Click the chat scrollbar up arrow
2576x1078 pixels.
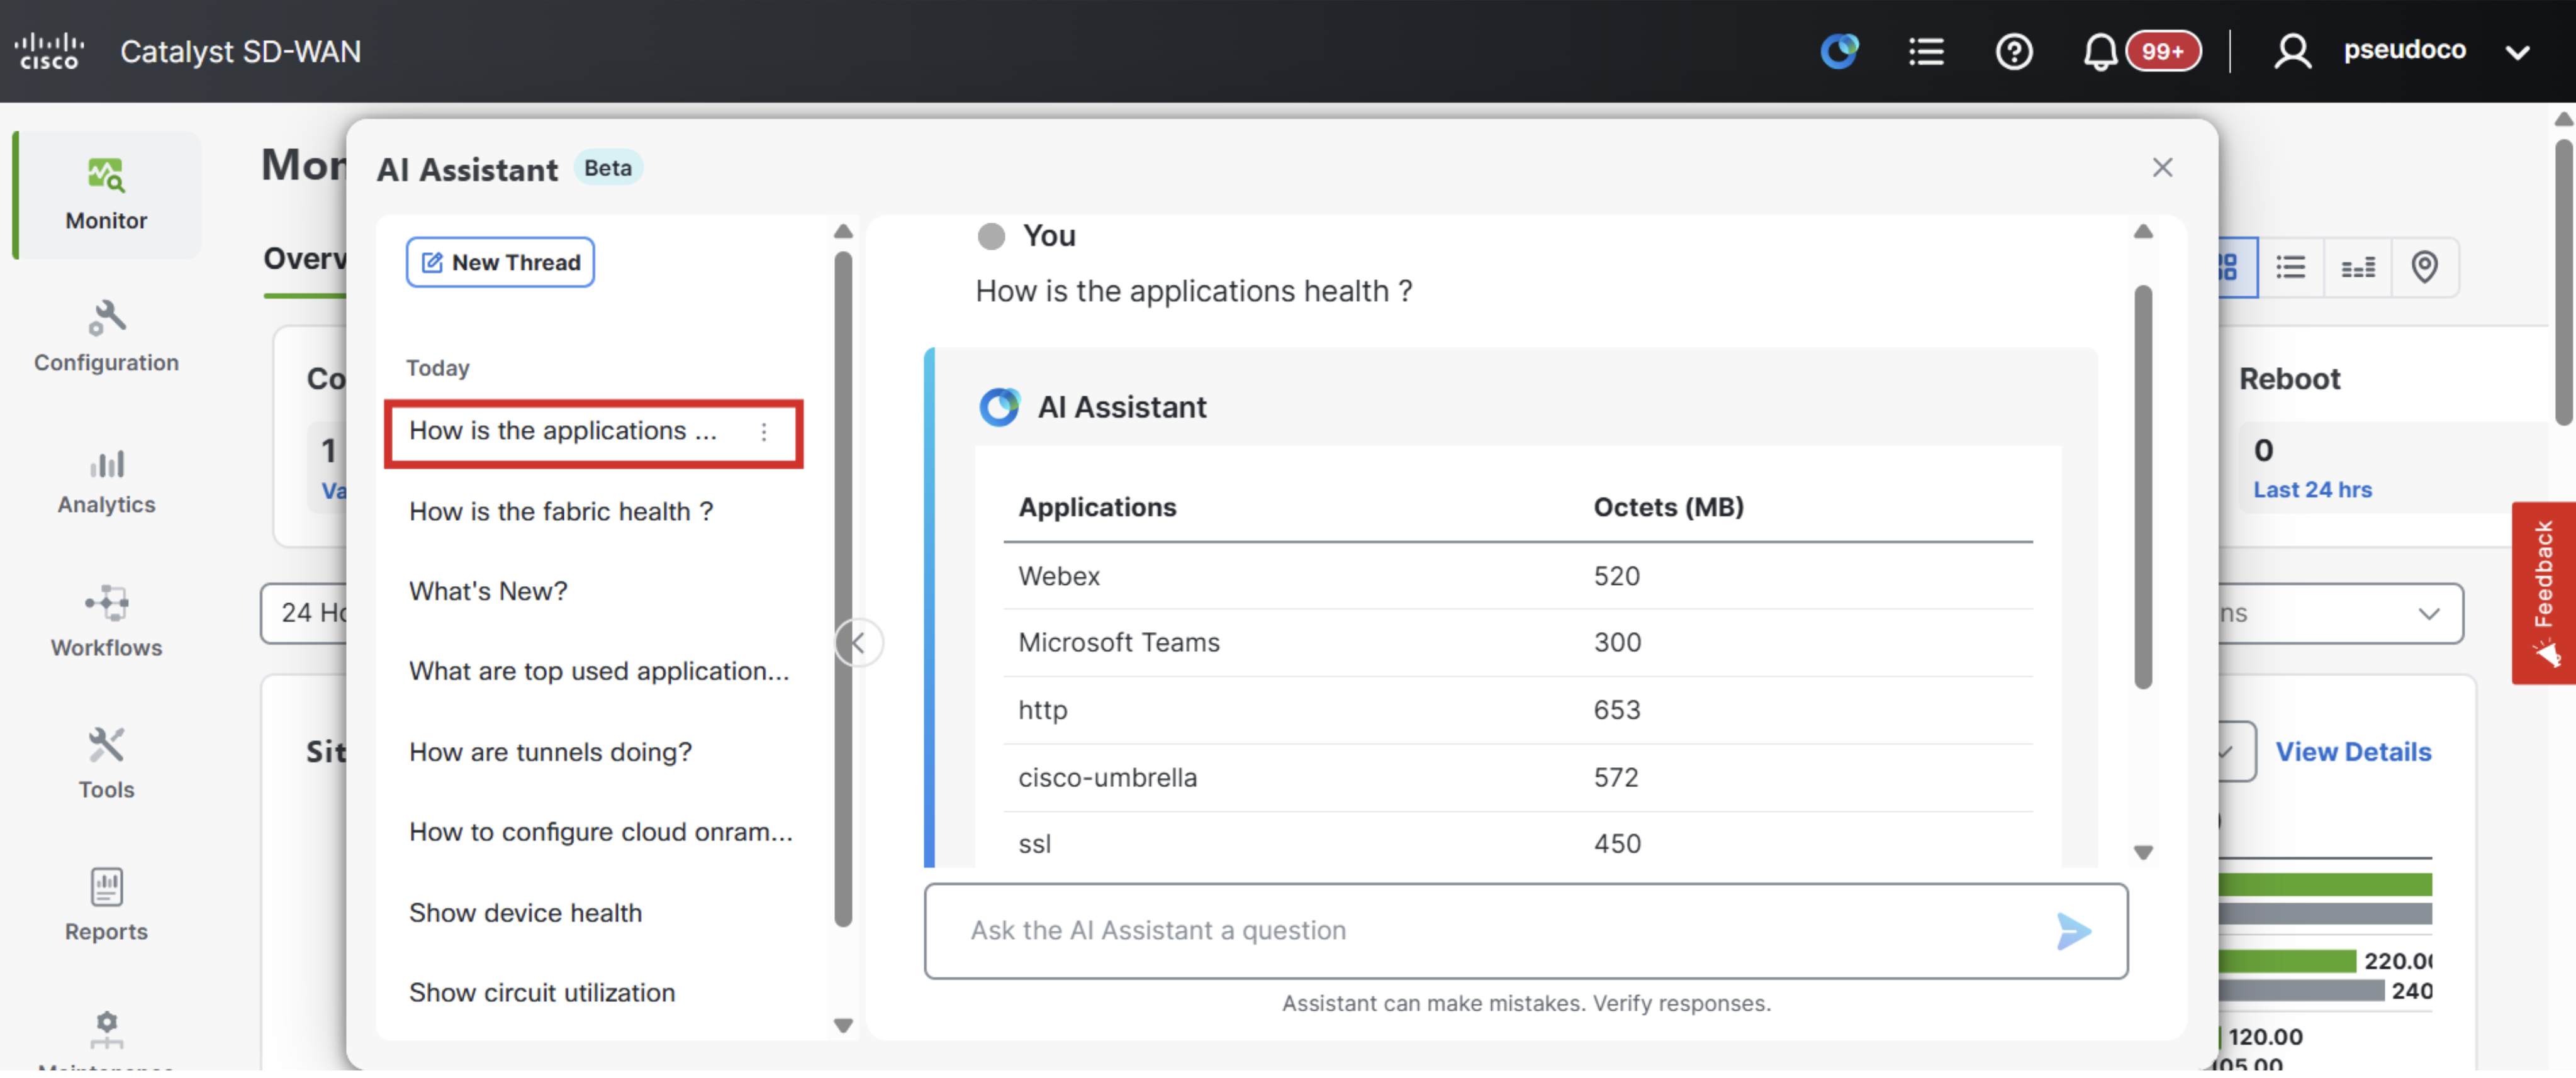[x=2143, y=232]
